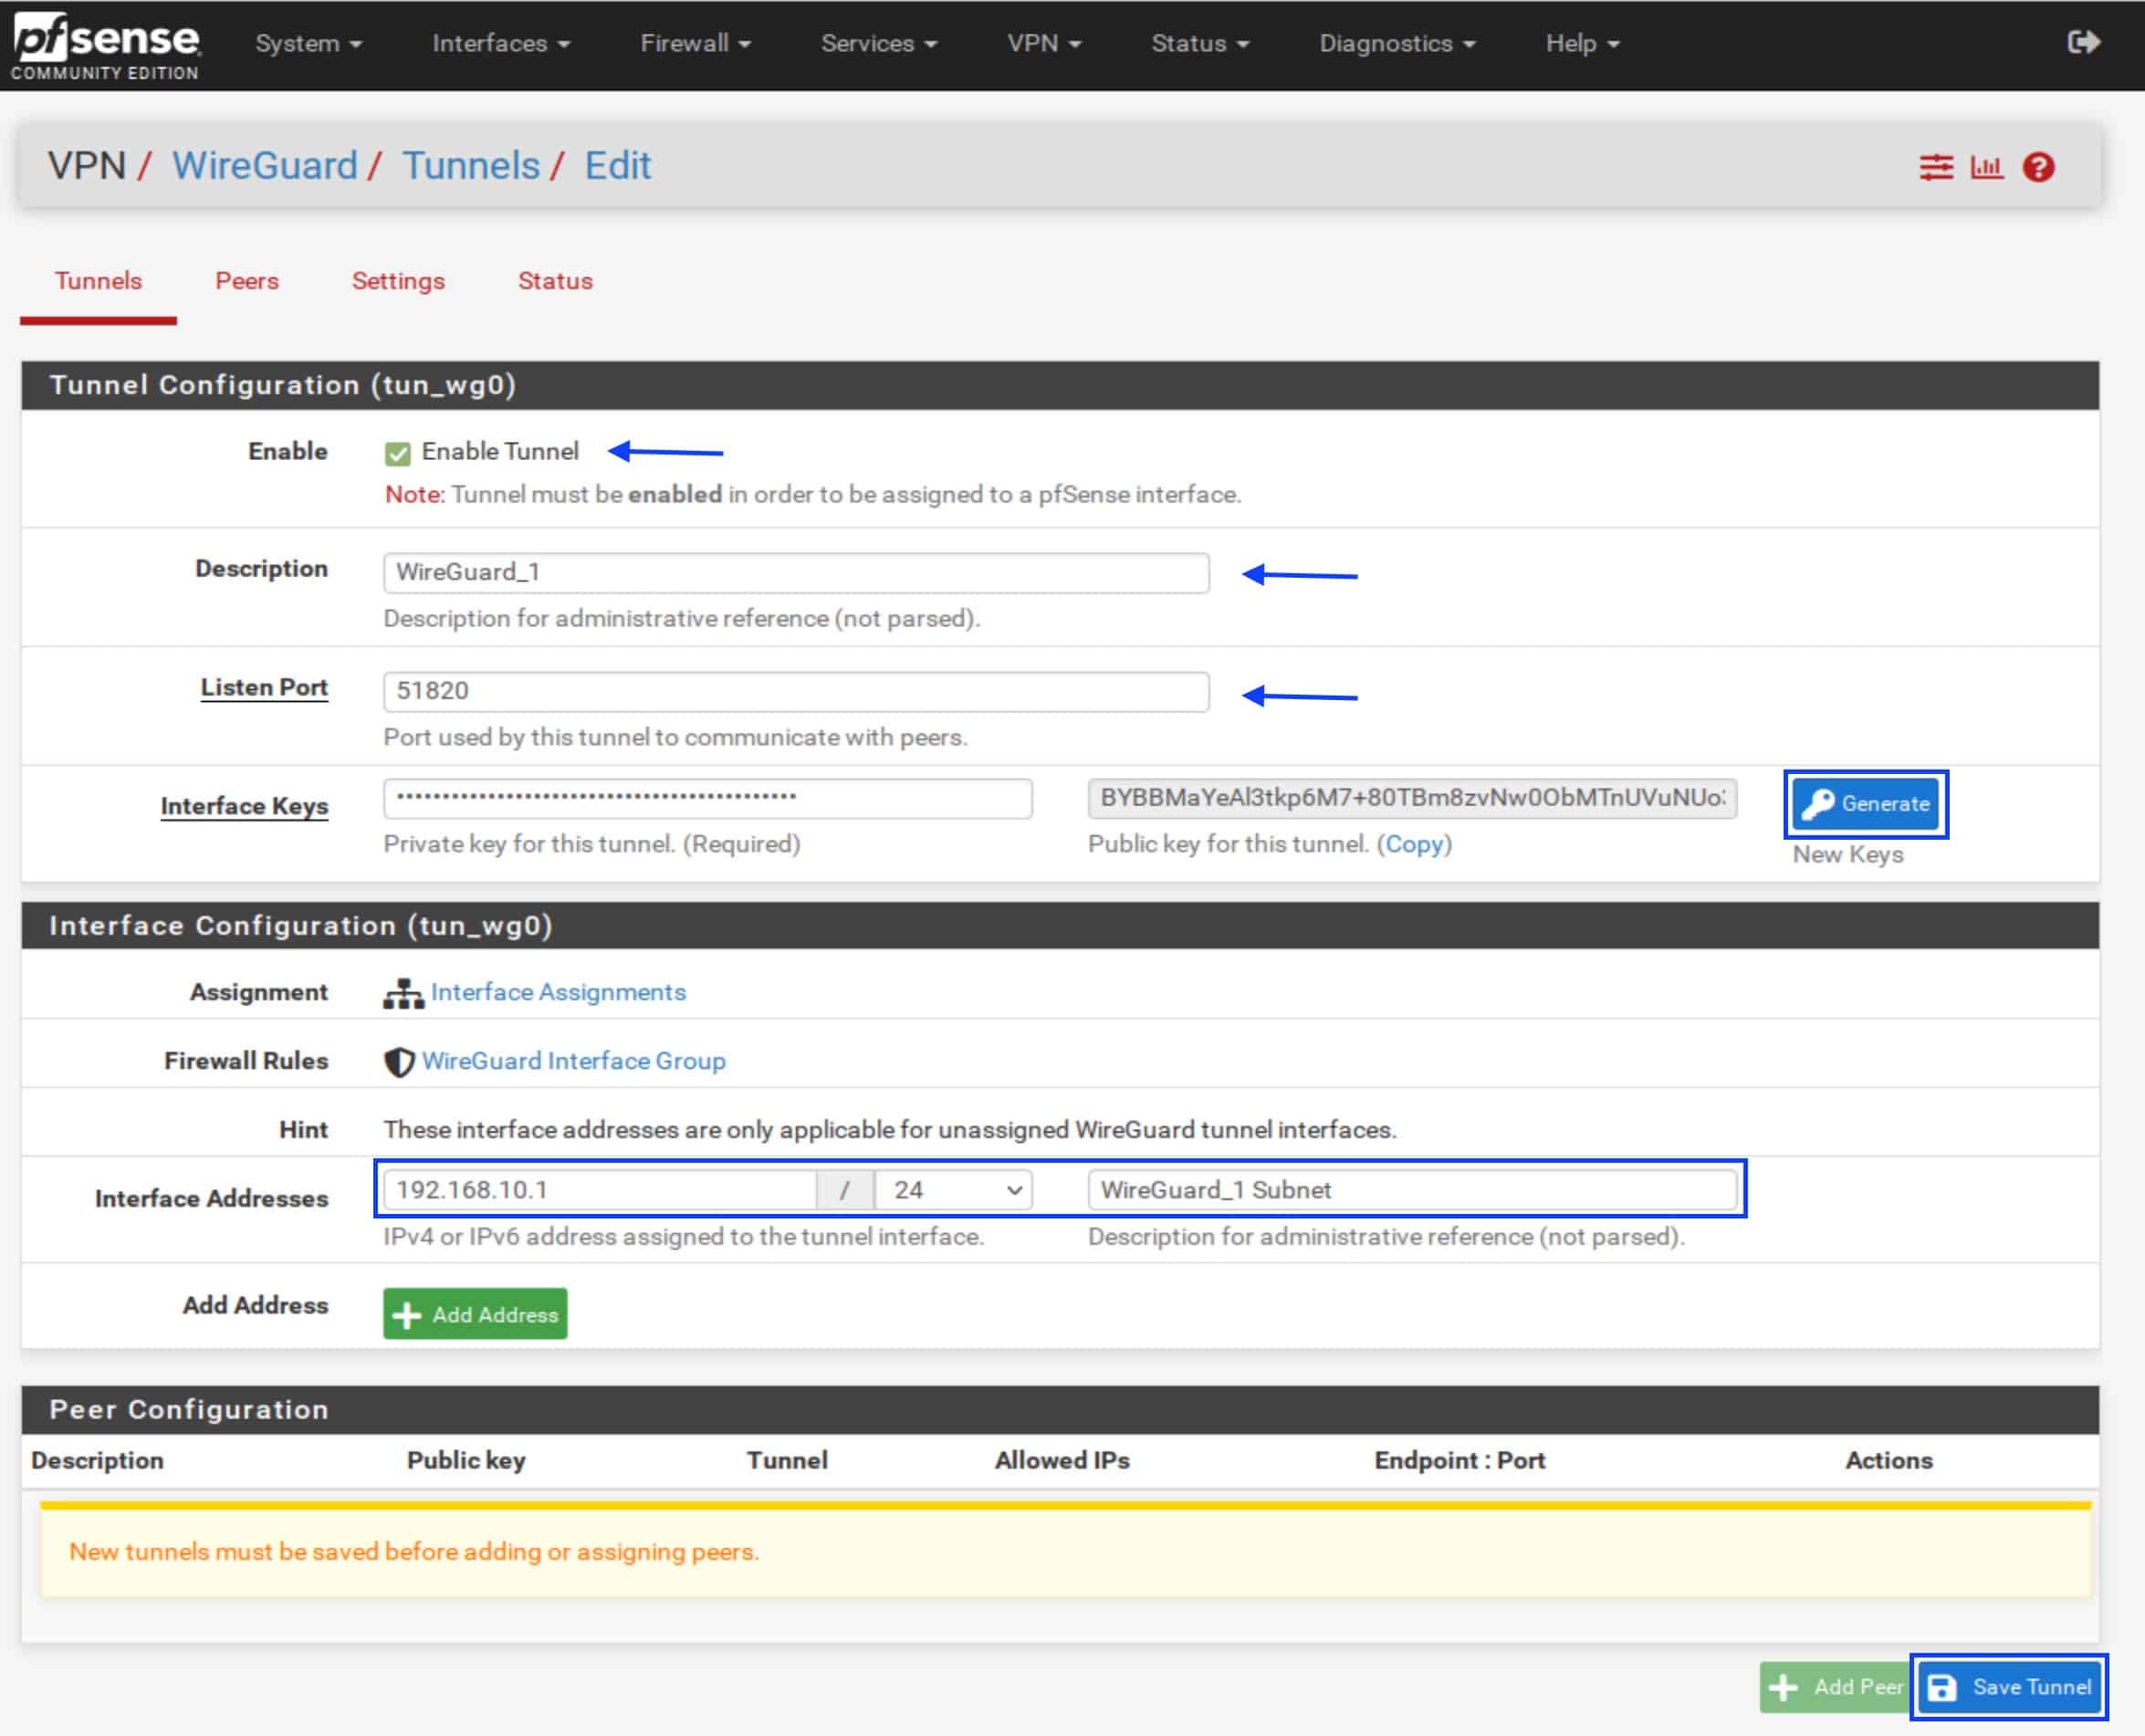Screen dimensions: 2145x1736
Task: Click the WireGuard breadcrumb link
Action: [265, 166]
